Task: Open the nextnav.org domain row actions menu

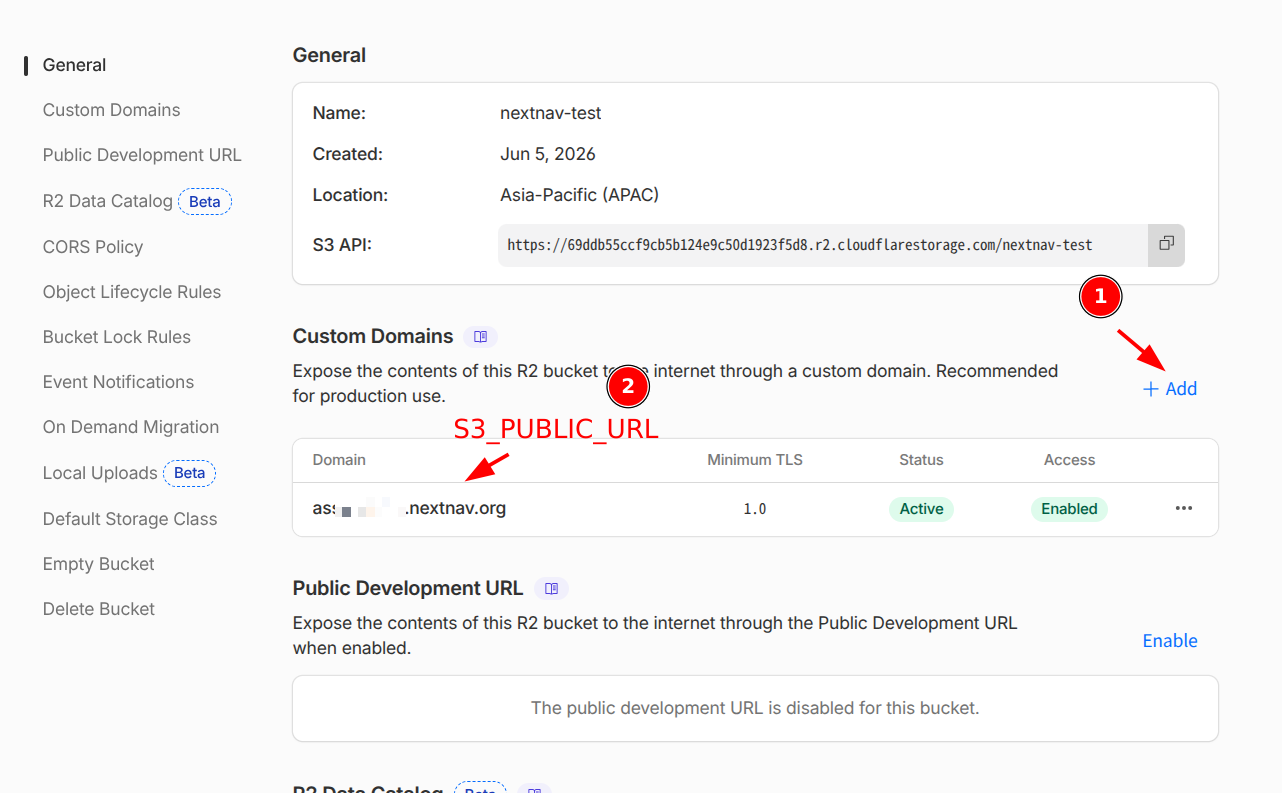Action: point(1184,508)
